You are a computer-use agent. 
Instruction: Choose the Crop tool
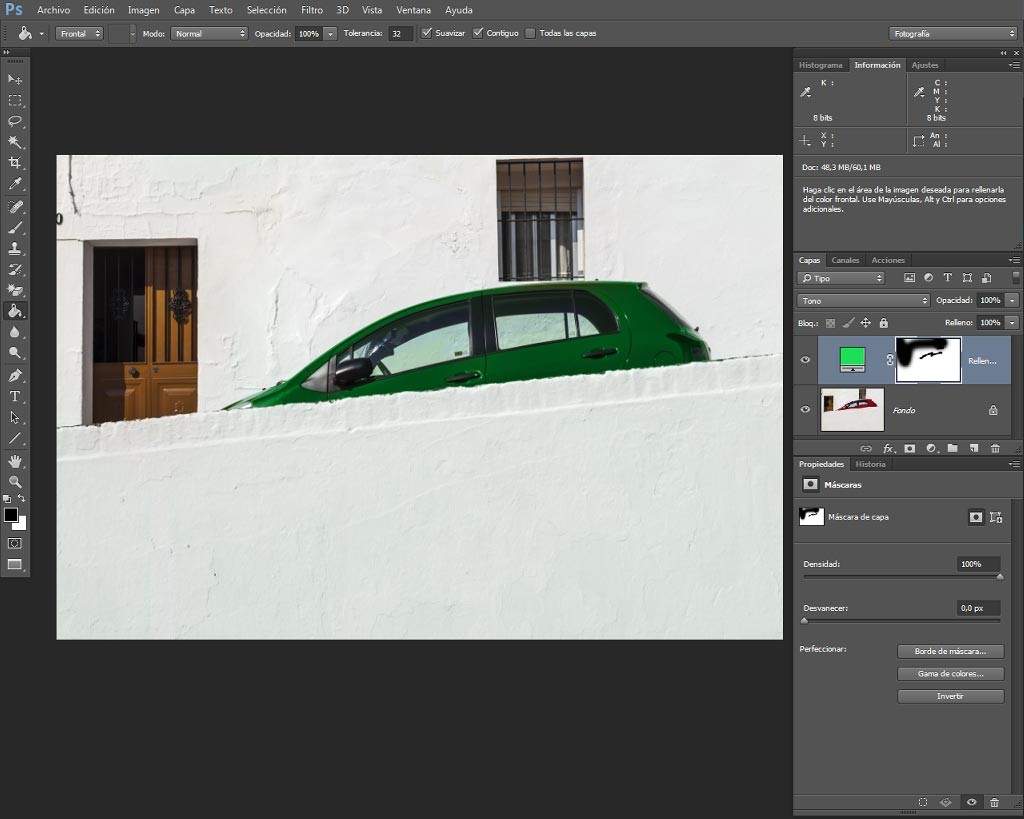(14, 163)
